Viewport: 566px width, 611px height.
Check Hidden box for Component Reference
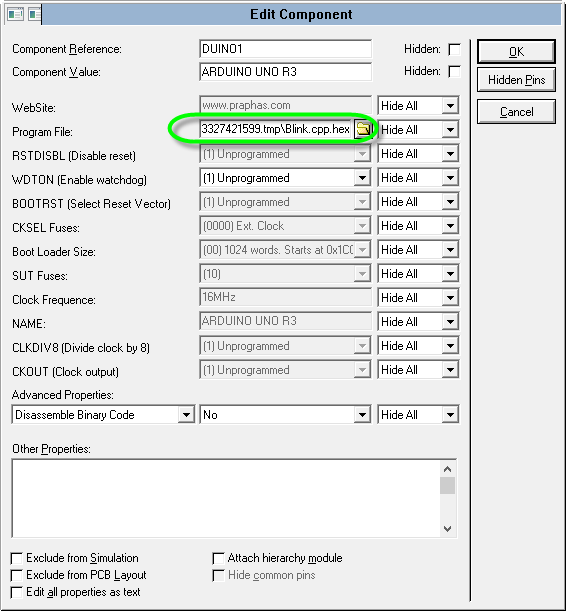454,49
